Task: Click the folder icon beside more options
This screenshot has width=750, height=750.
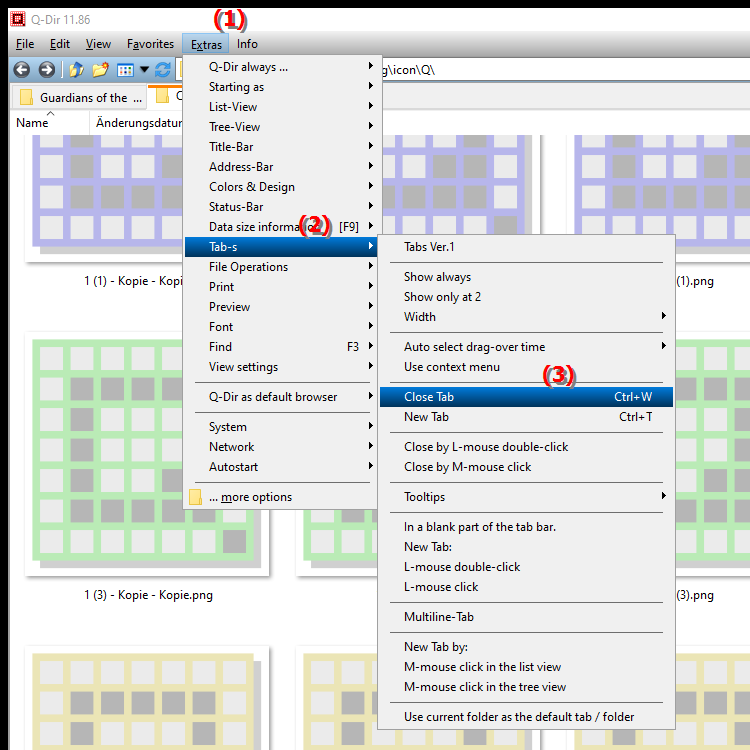Action: (x=195, y=497)
